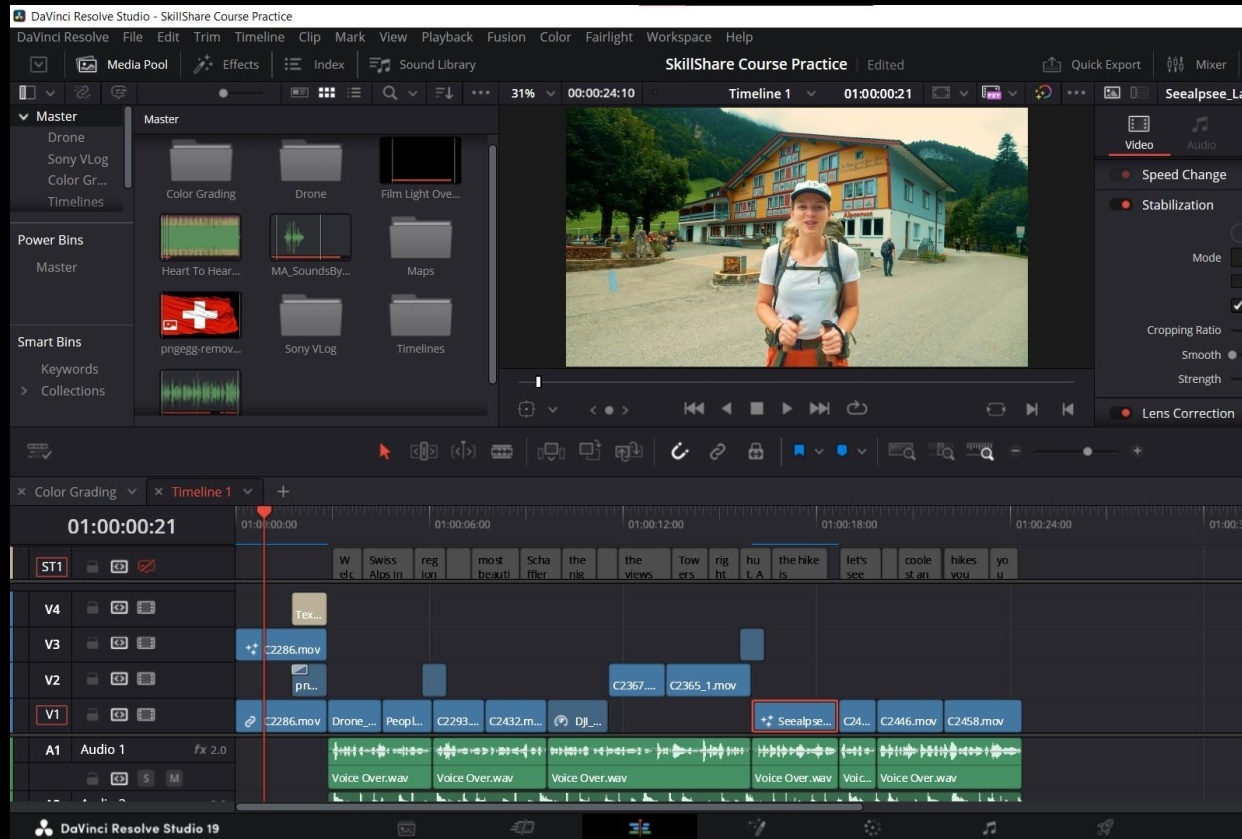The image size is (1242, 839).
Task: Open the Sound Library panel
Action: pyautogui.click(x=423, y=65)
